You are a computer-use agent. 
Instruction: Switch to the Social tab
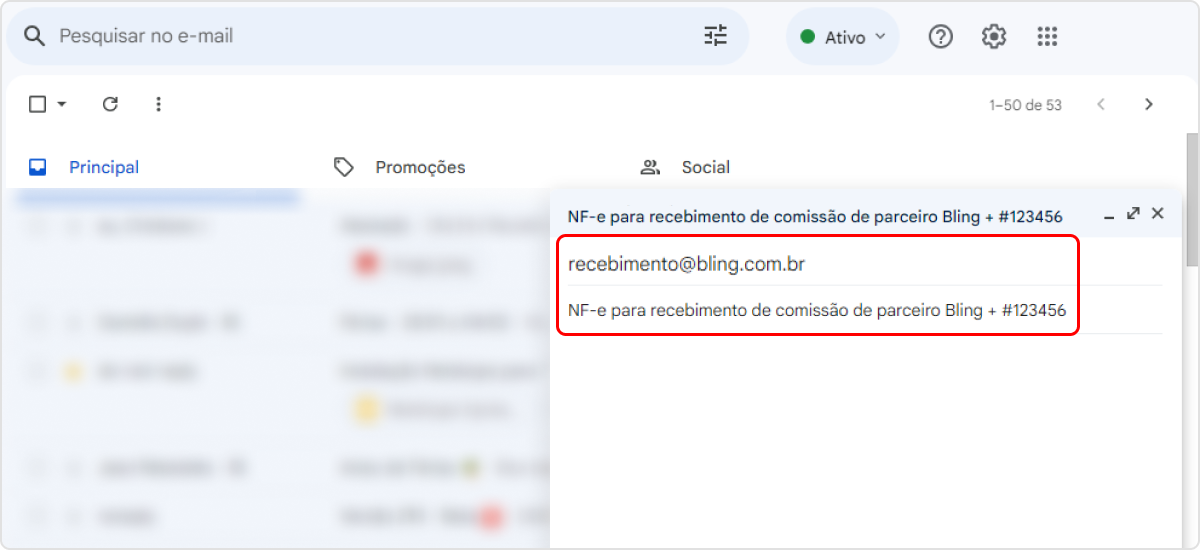click(685, 167)
